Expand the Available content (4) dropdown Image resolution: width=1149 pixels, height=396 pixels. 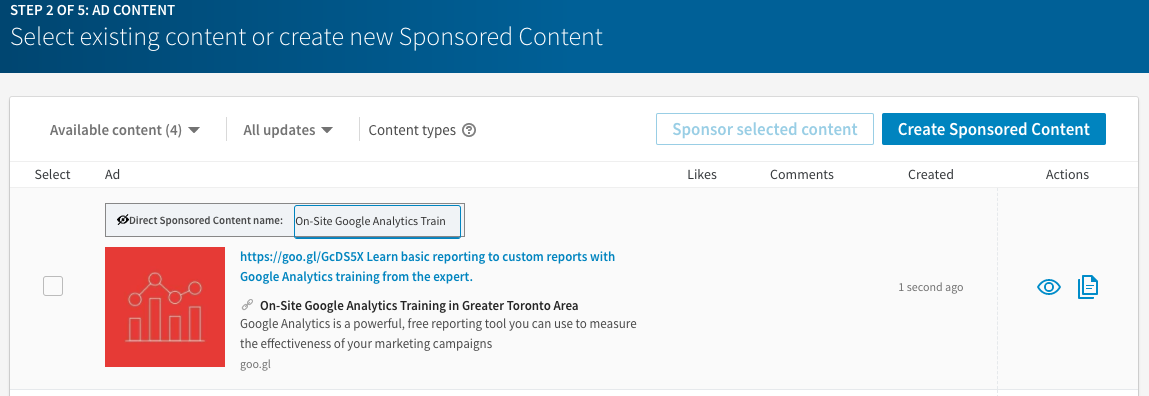click(x=125, y=130)
